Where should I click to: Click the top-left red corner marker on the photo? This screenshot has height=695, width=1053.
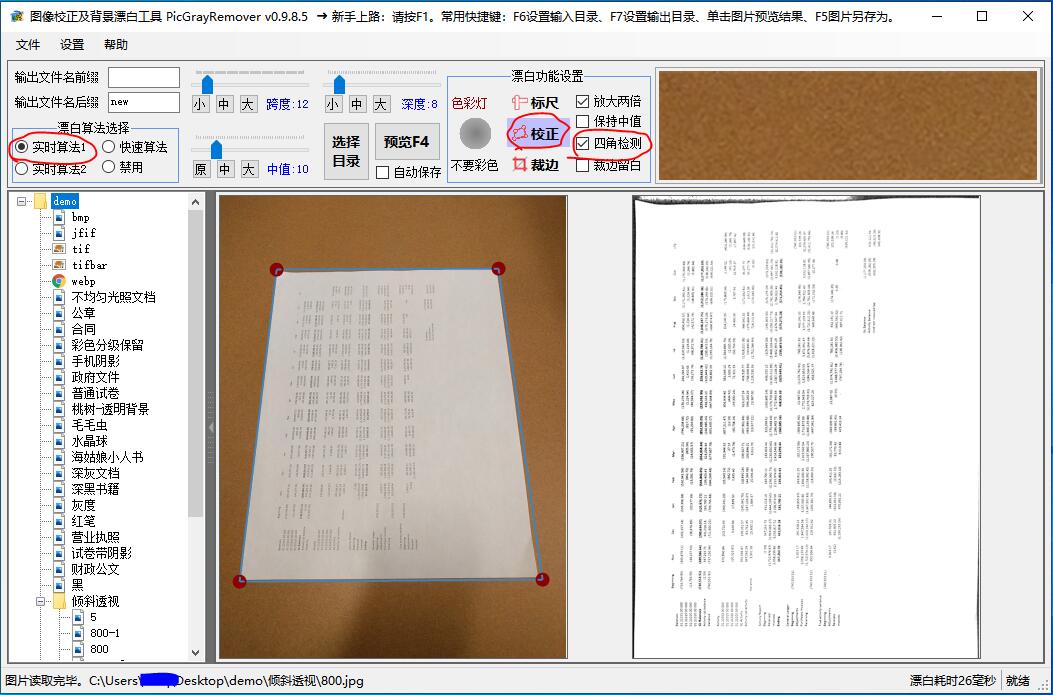(277, 269)
